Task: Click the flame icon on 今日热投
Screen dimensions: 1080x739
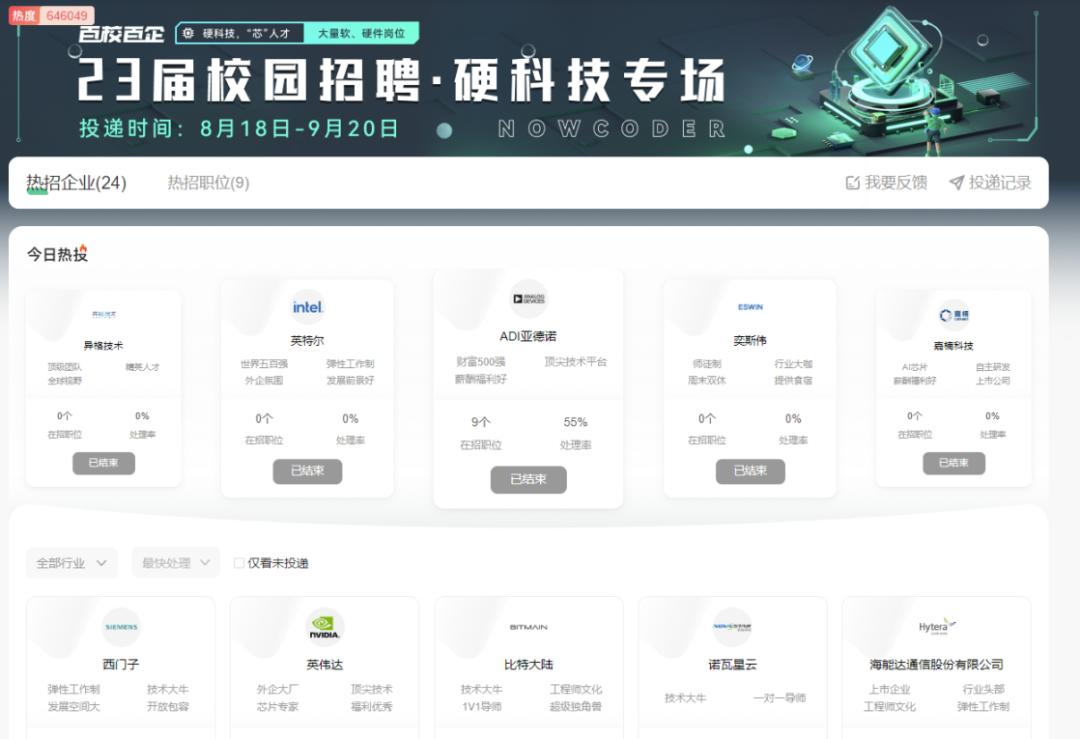Action: [83, 249]
